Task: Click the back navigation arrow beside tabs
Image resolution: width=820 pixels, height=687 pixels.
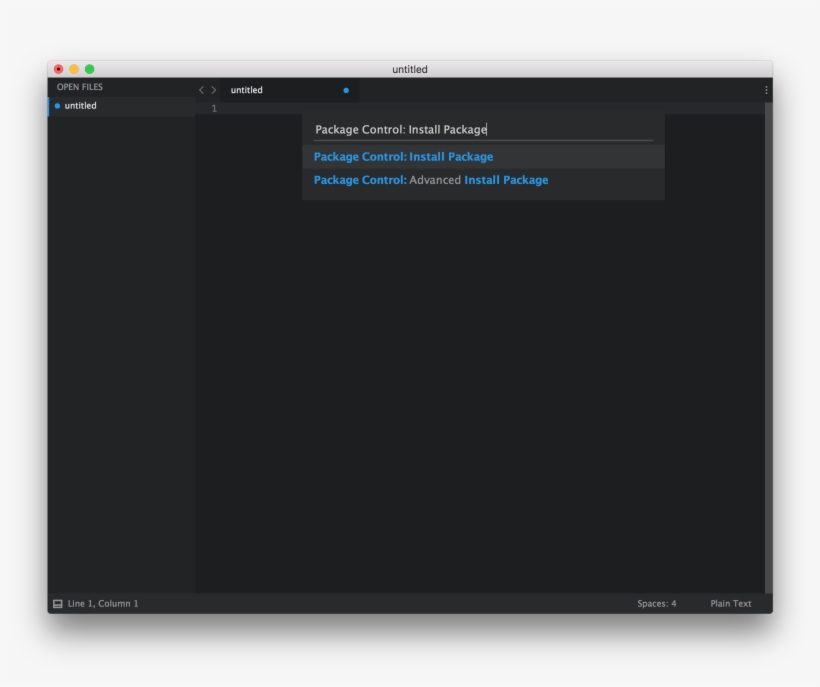Action: coord(201,90)
